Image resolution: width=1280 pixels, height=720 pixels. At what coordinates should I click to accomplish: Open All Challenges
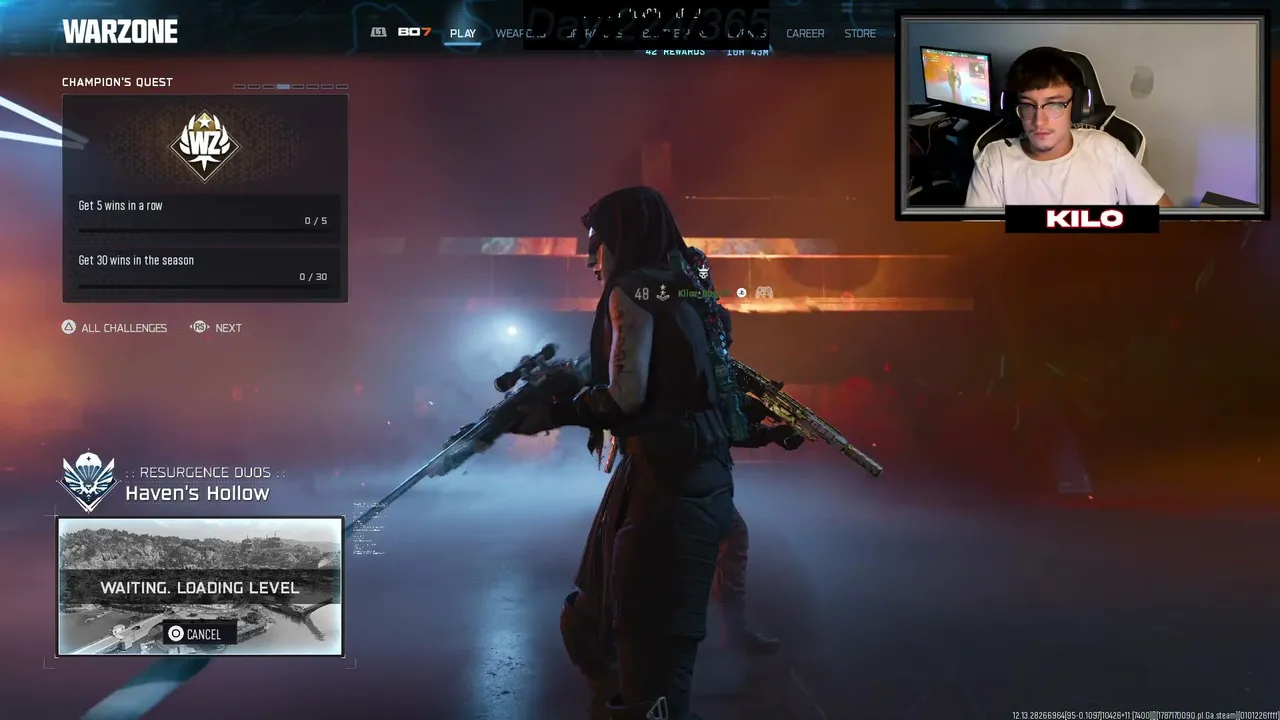coord(114,328)
